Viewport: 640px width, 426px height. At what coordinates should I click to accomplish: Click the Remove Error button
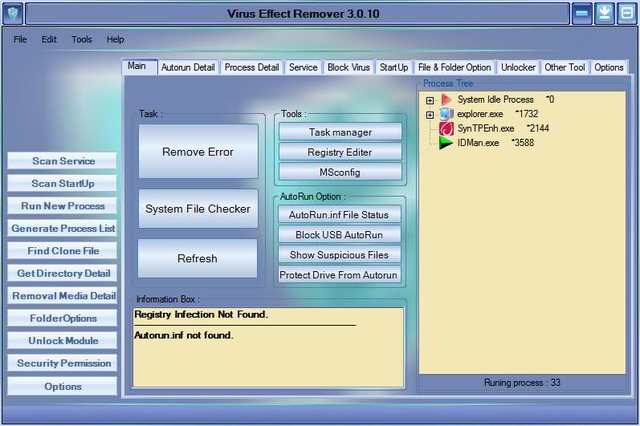tap(198, 151)
